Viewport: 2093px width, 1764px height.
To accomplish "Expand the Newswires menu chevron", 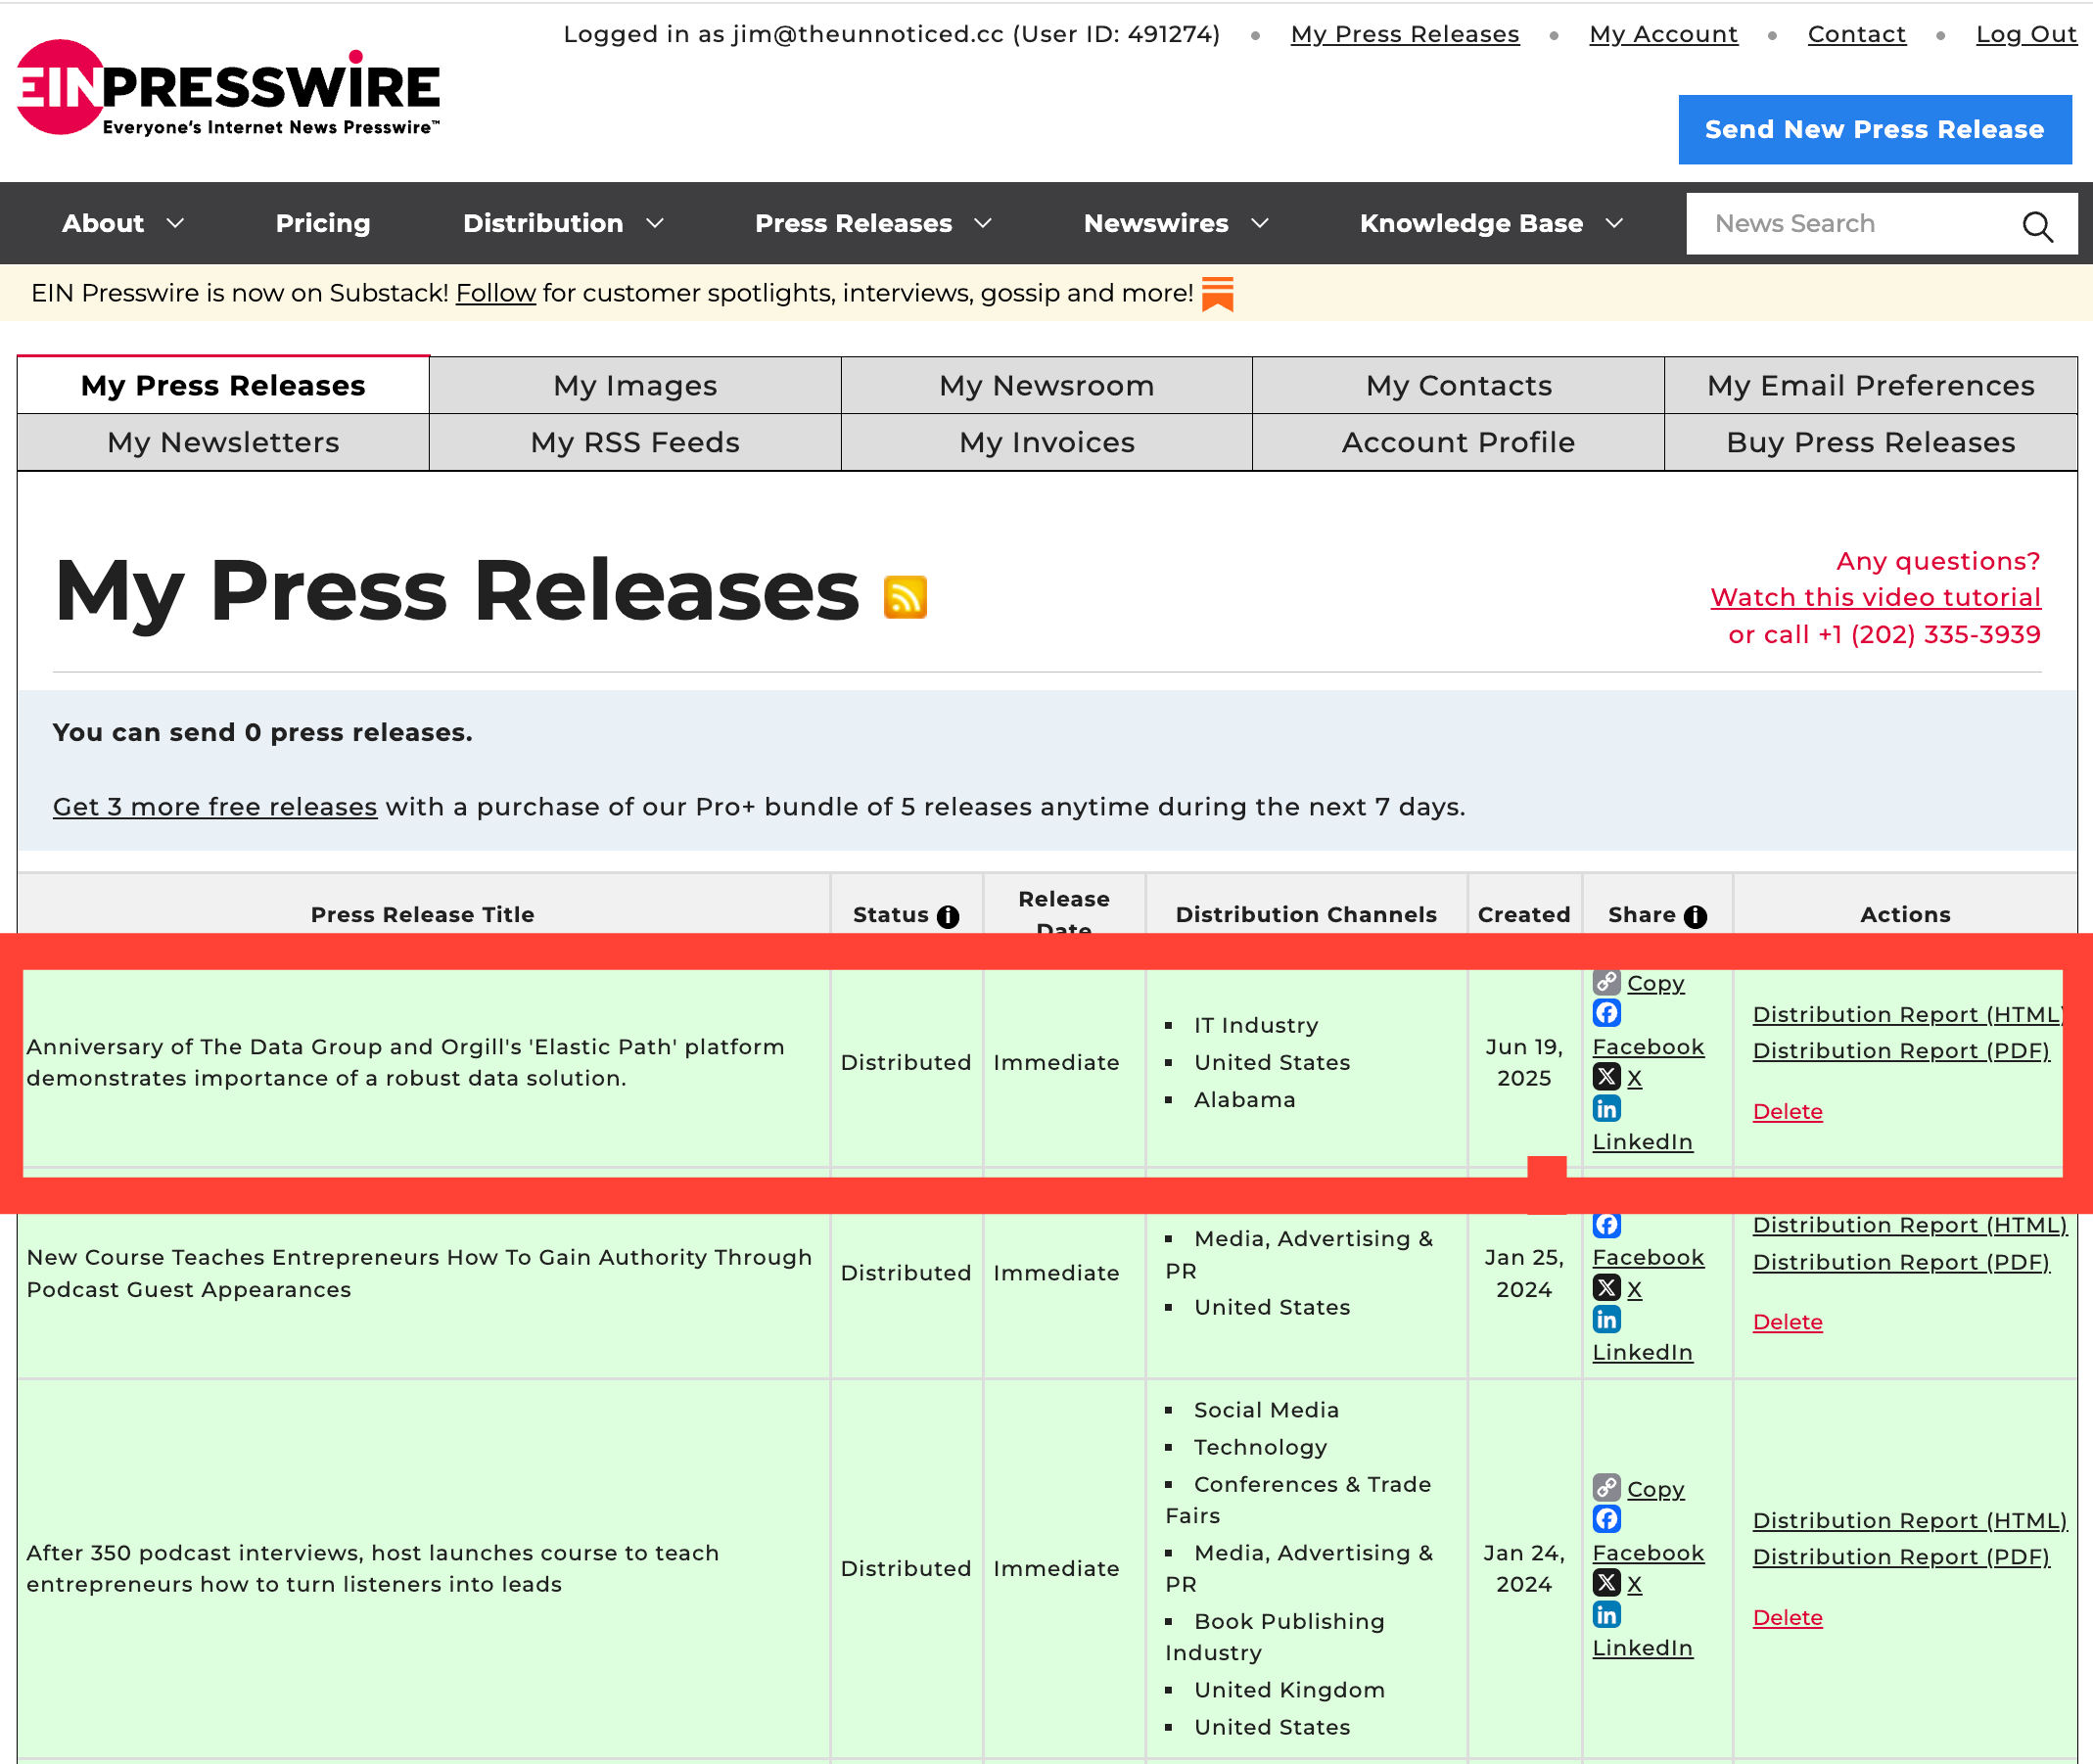I will [x=1260, y=223].
